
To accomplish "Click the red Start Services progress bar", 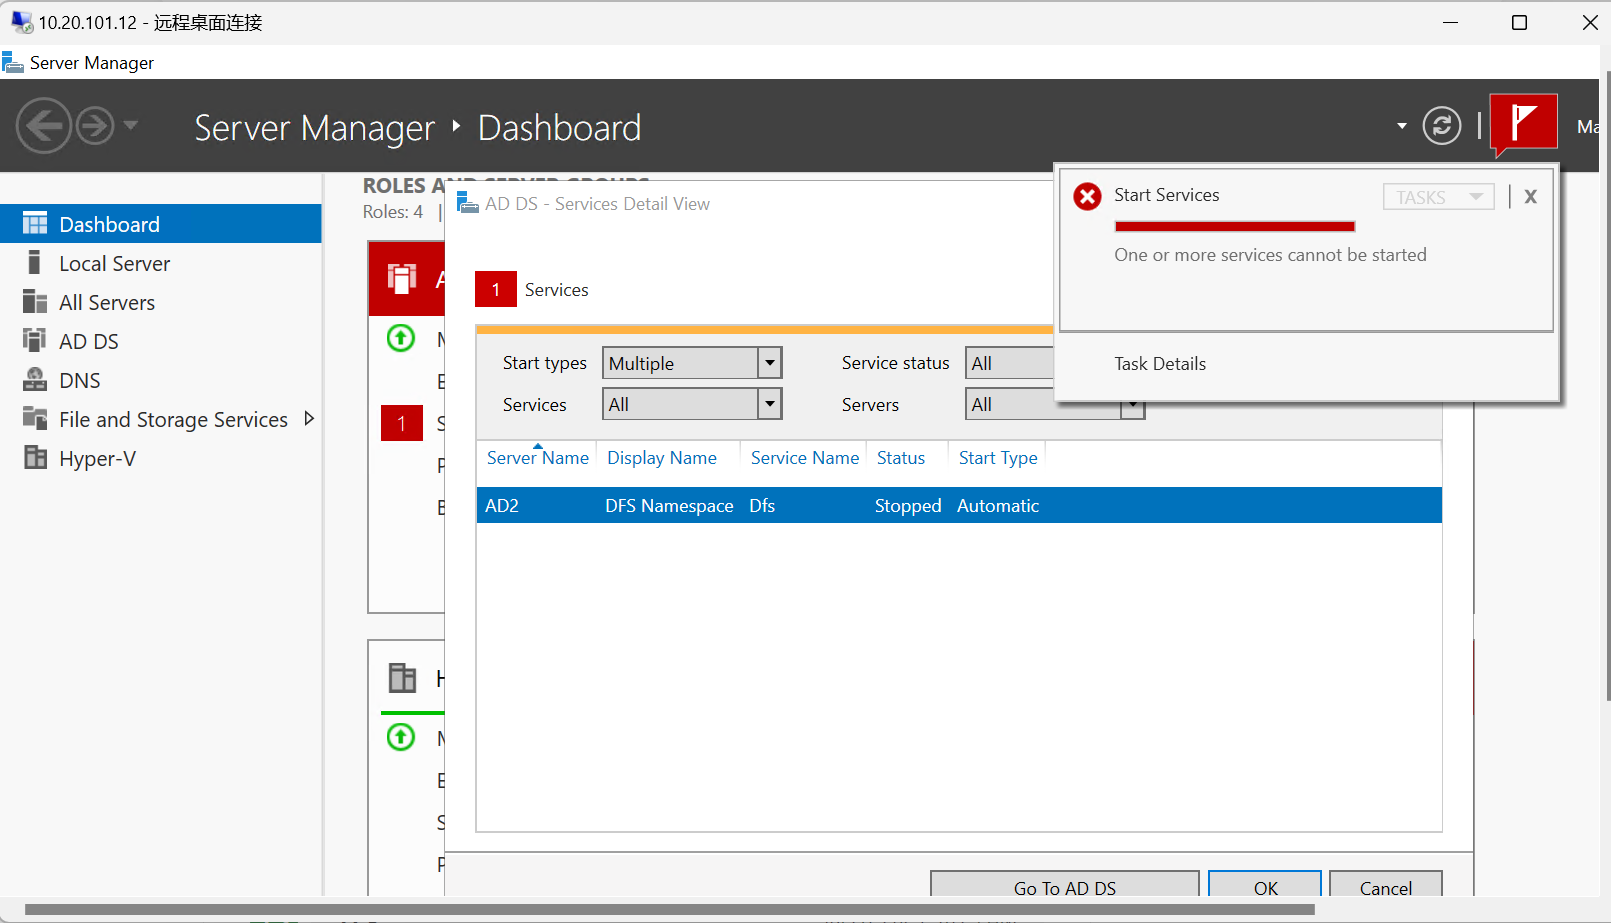I will coord(1235,226).
